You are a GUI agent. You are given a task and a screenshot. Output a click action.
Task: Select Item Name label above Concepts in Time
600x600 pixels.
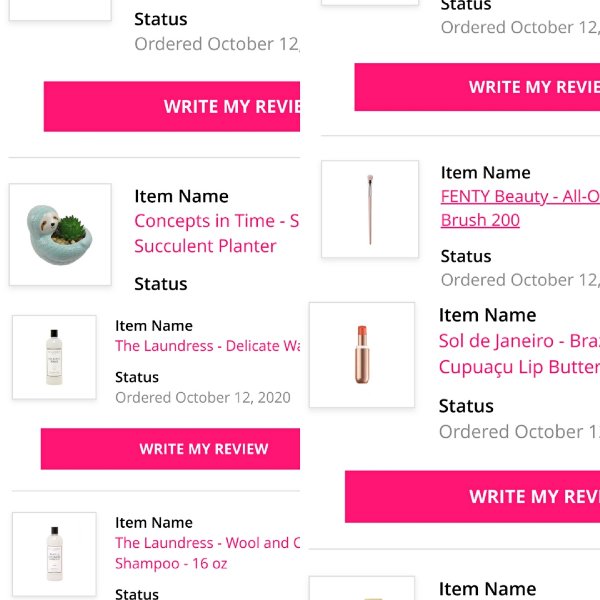[181, 196]
